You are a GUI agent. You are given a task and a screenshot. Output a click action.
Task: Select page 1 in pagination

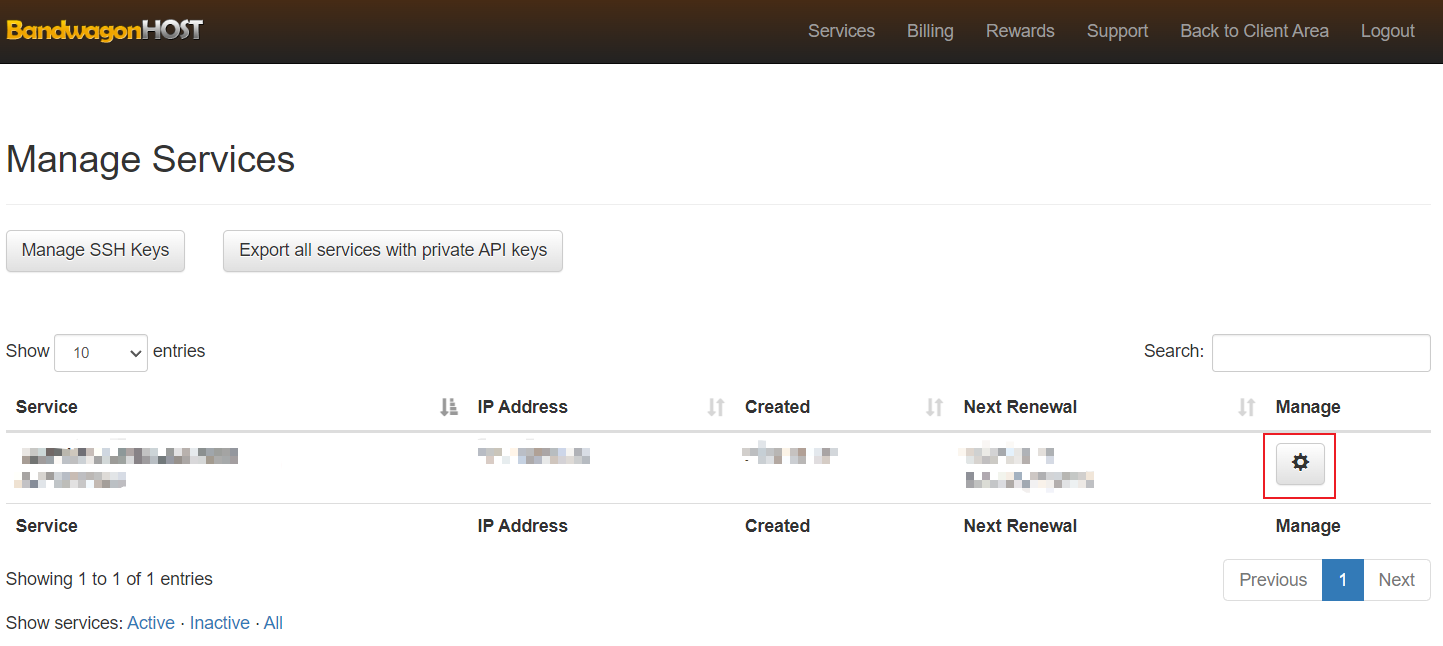1343,580
